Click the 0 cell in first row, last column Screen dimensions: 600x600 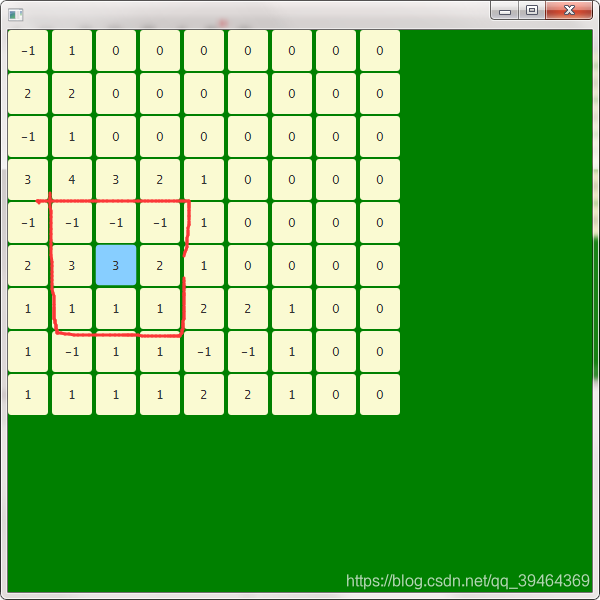pos(380,51)
